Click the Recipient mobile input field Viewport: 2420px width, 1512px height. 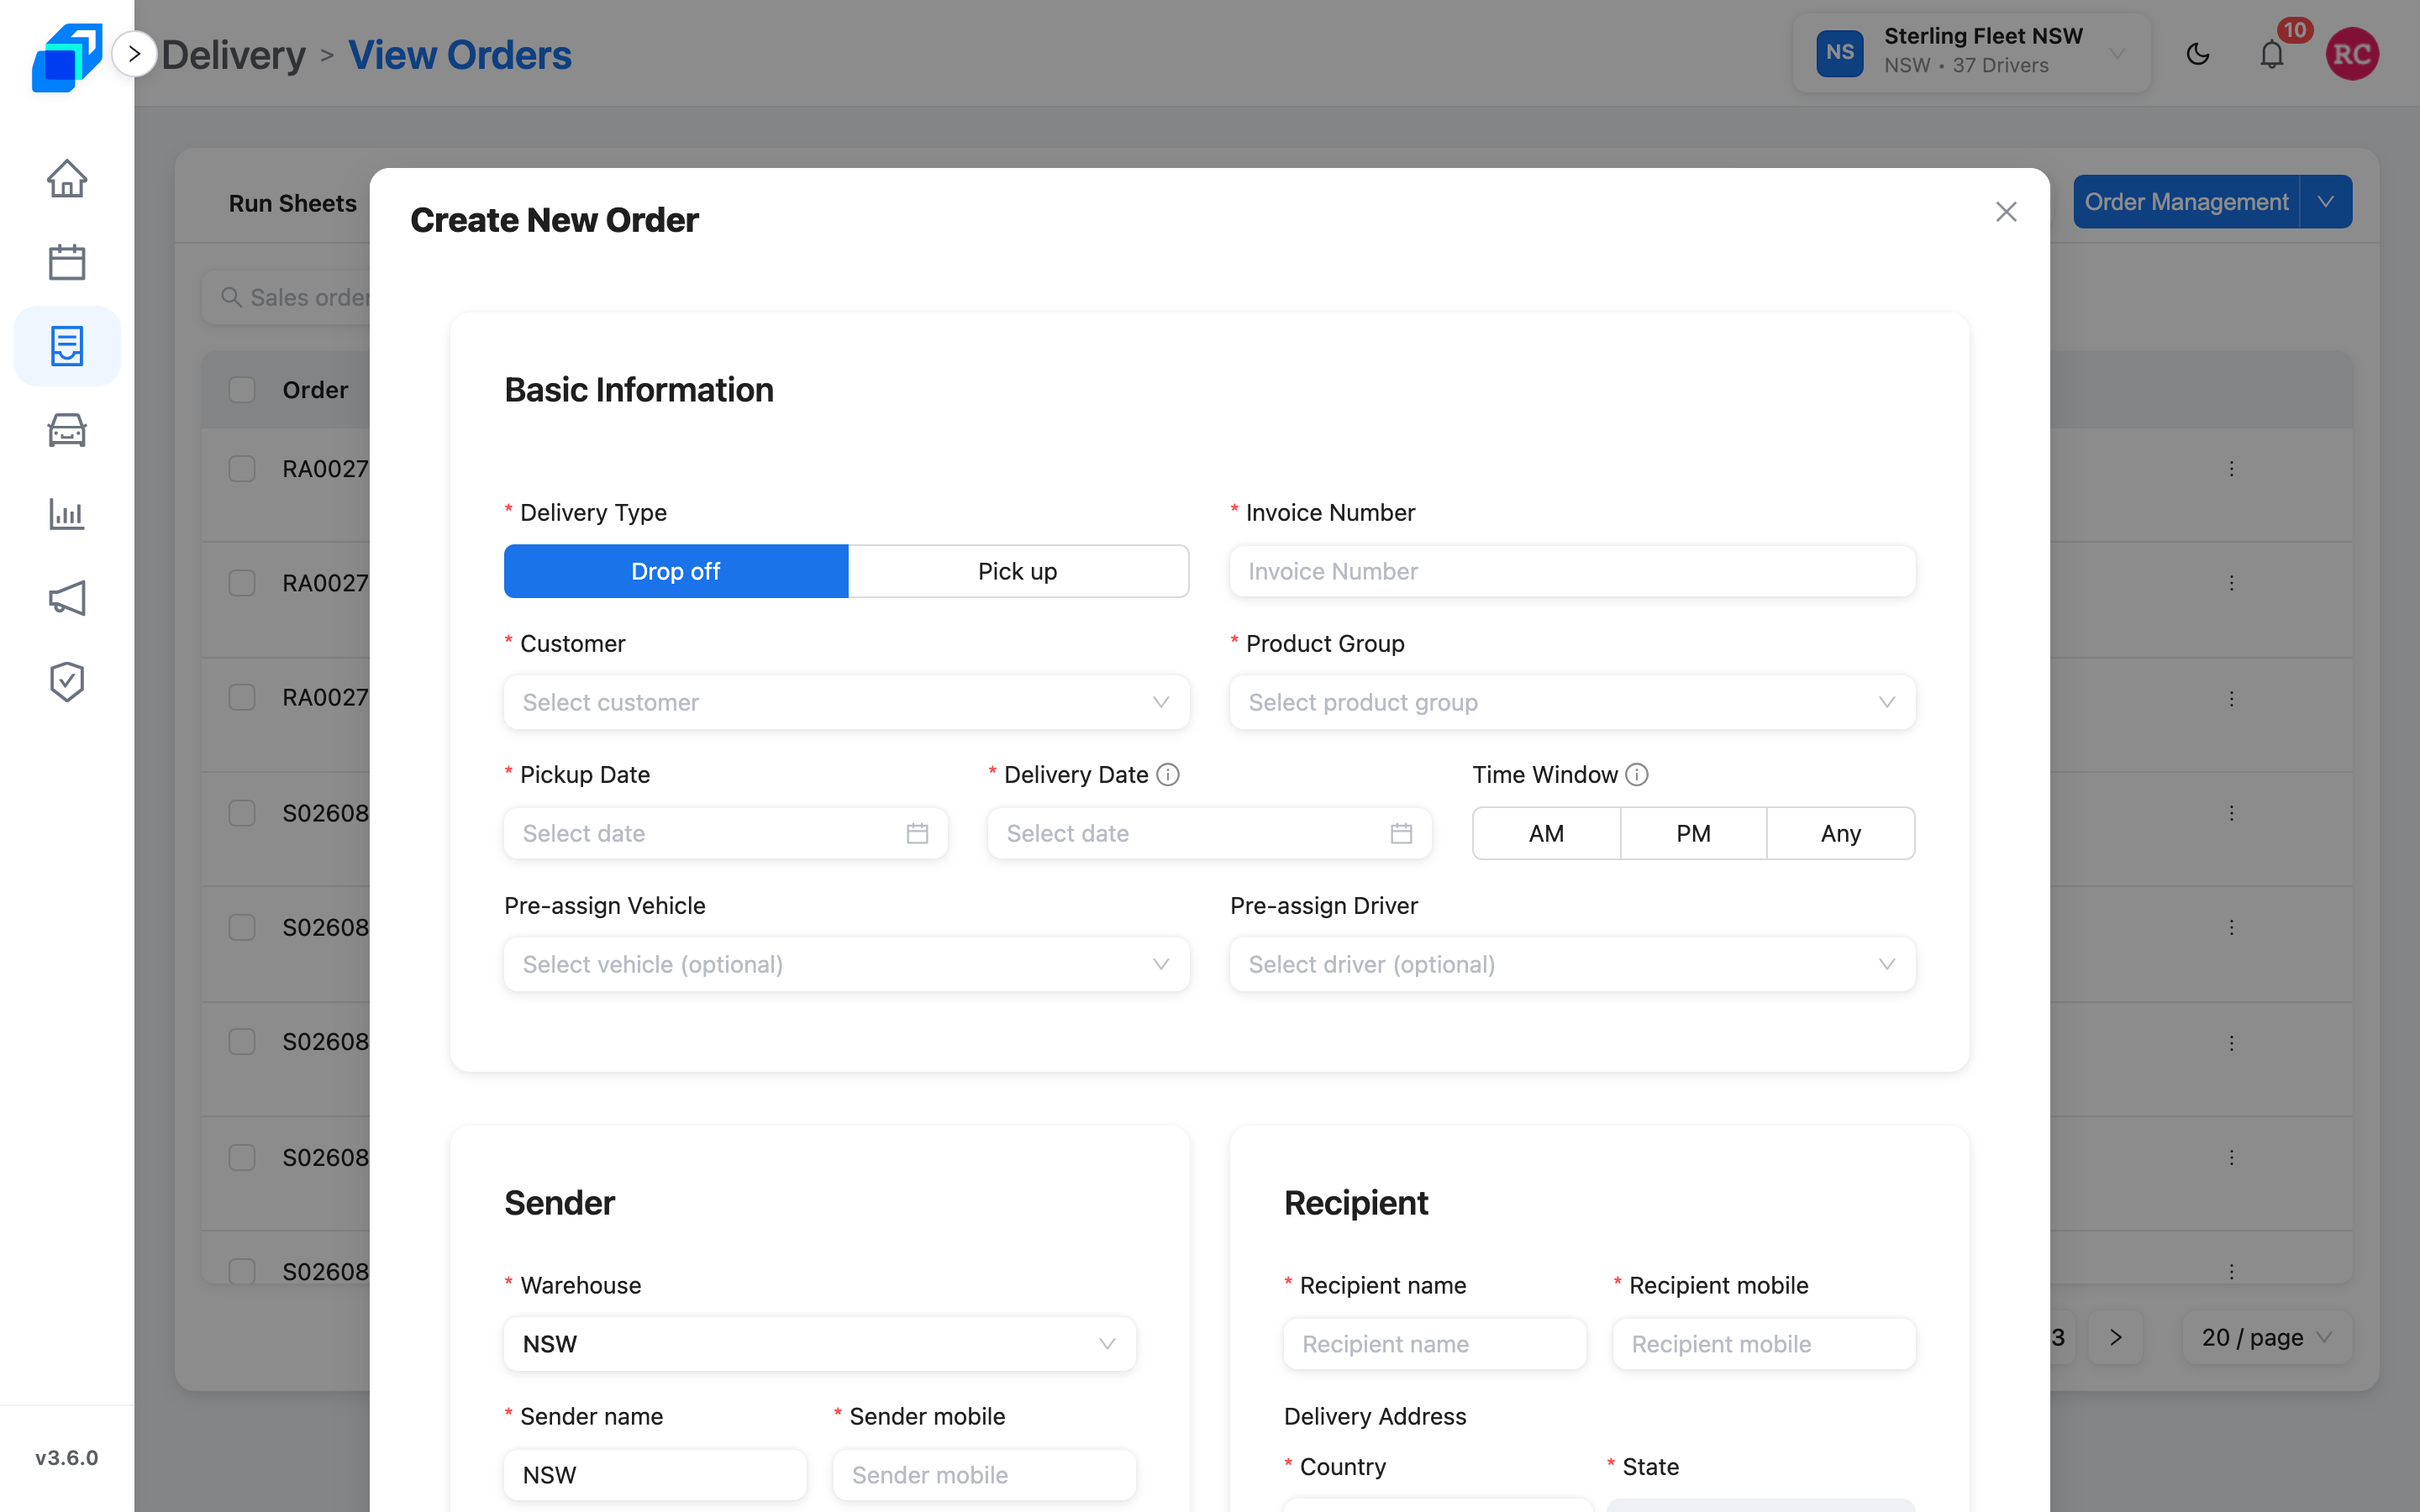click(1764, 1344)
